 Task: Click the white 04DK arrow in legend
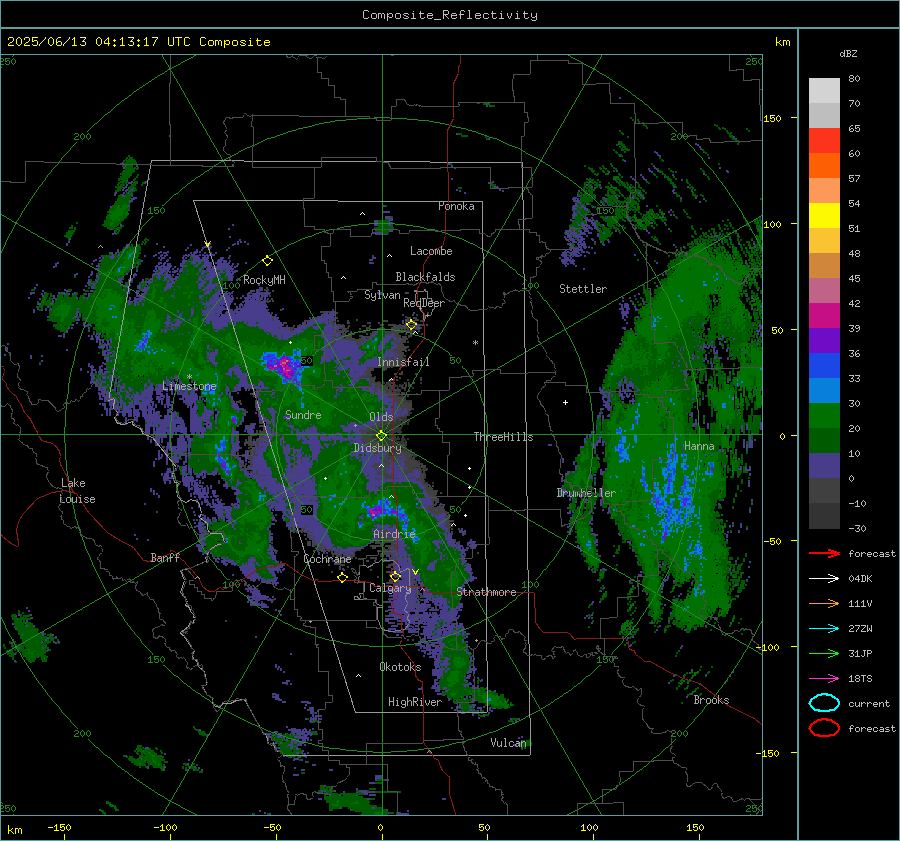click(x=824, y=578)
